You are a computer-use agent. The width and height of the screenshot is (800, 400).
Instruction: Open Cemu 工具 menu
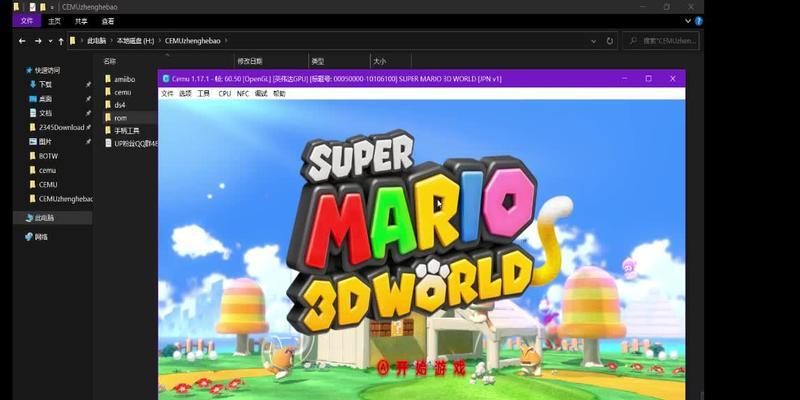204,94
